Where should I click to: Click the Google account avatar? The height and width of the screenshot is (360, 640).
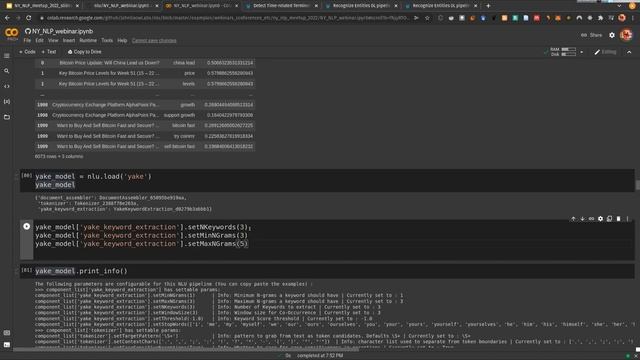626,35
